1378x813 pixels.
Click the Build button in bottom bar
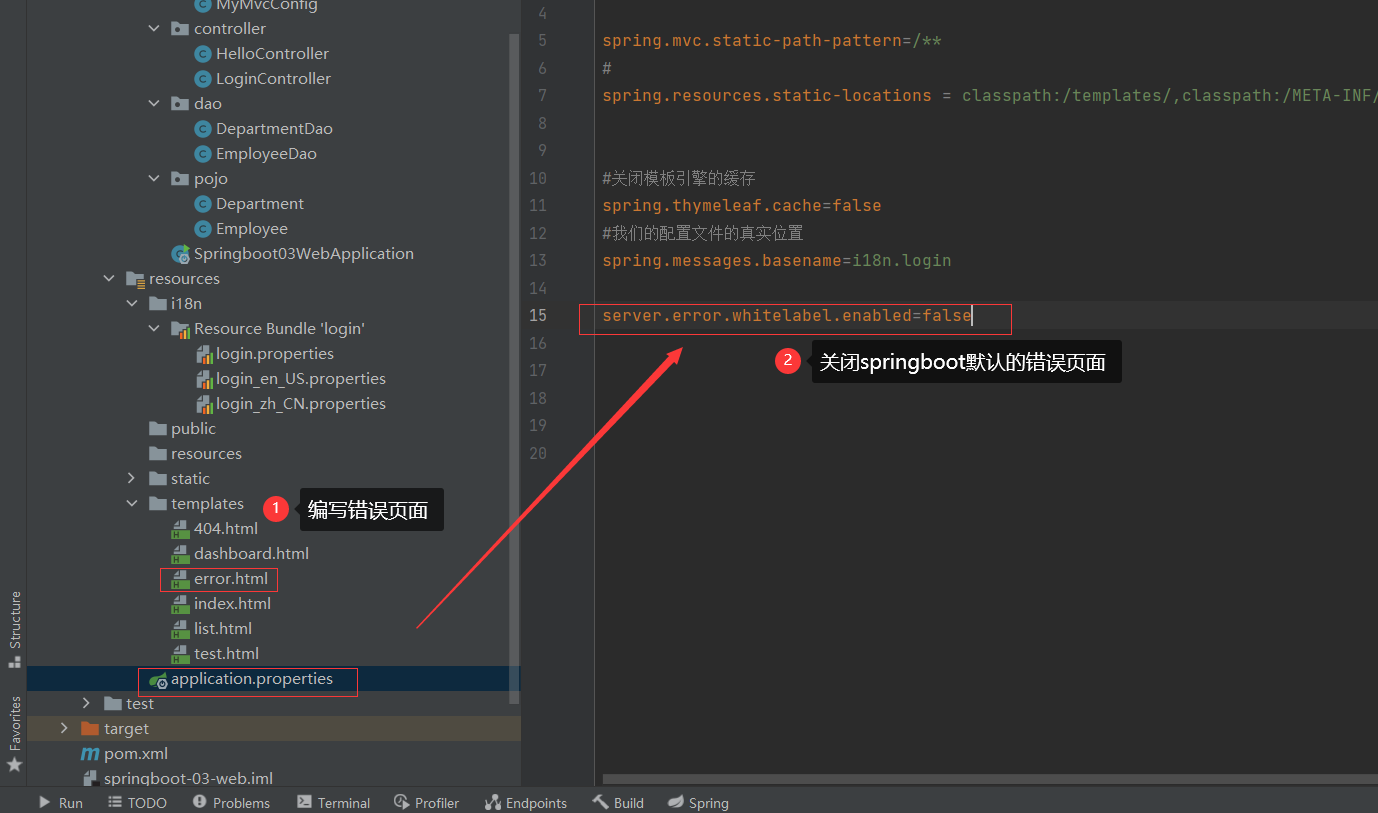pos(617,803)
